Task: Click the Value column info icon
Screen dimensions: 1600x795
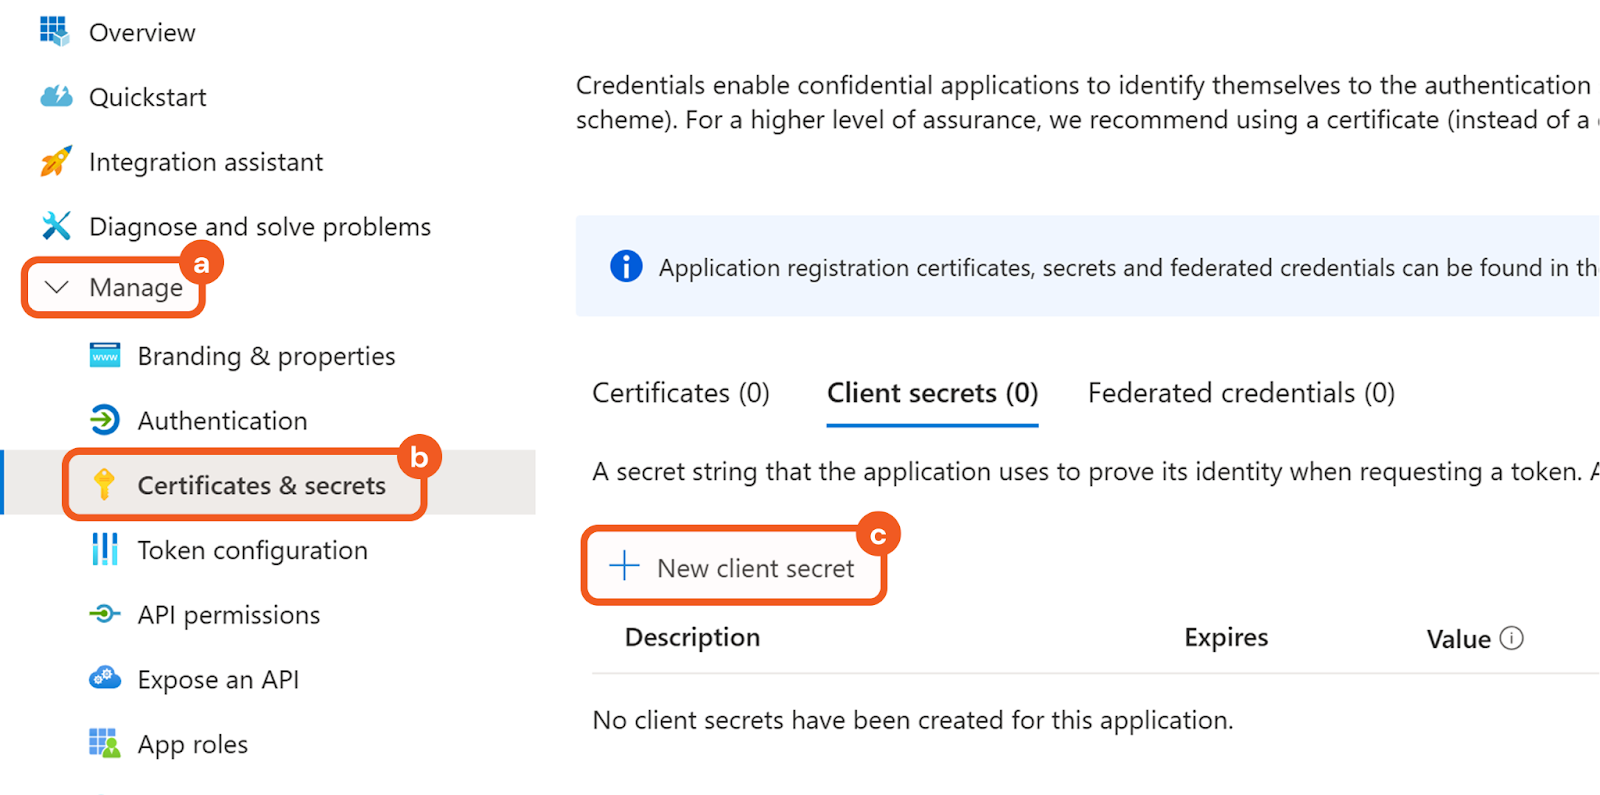Action: tap(1512, 638)
